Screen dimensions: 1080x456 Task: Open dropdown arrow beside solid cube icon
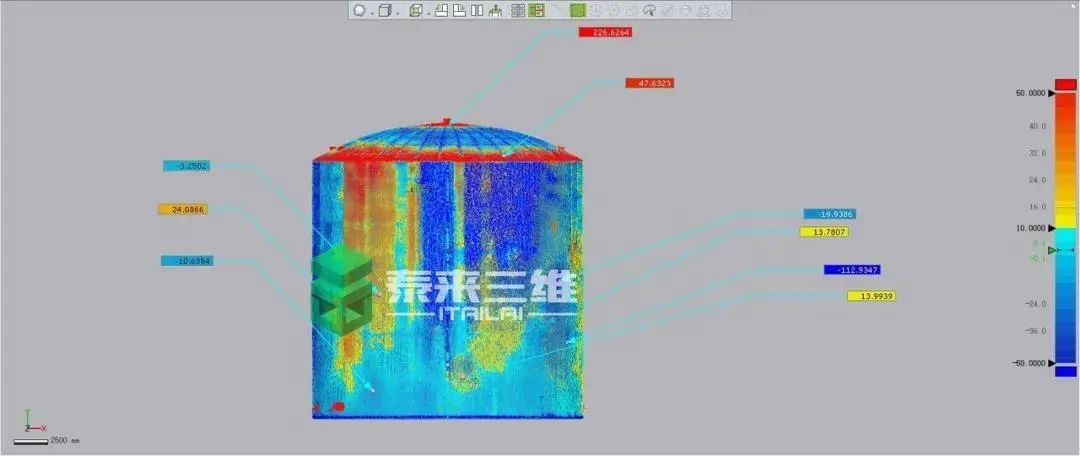click(396, 12)
